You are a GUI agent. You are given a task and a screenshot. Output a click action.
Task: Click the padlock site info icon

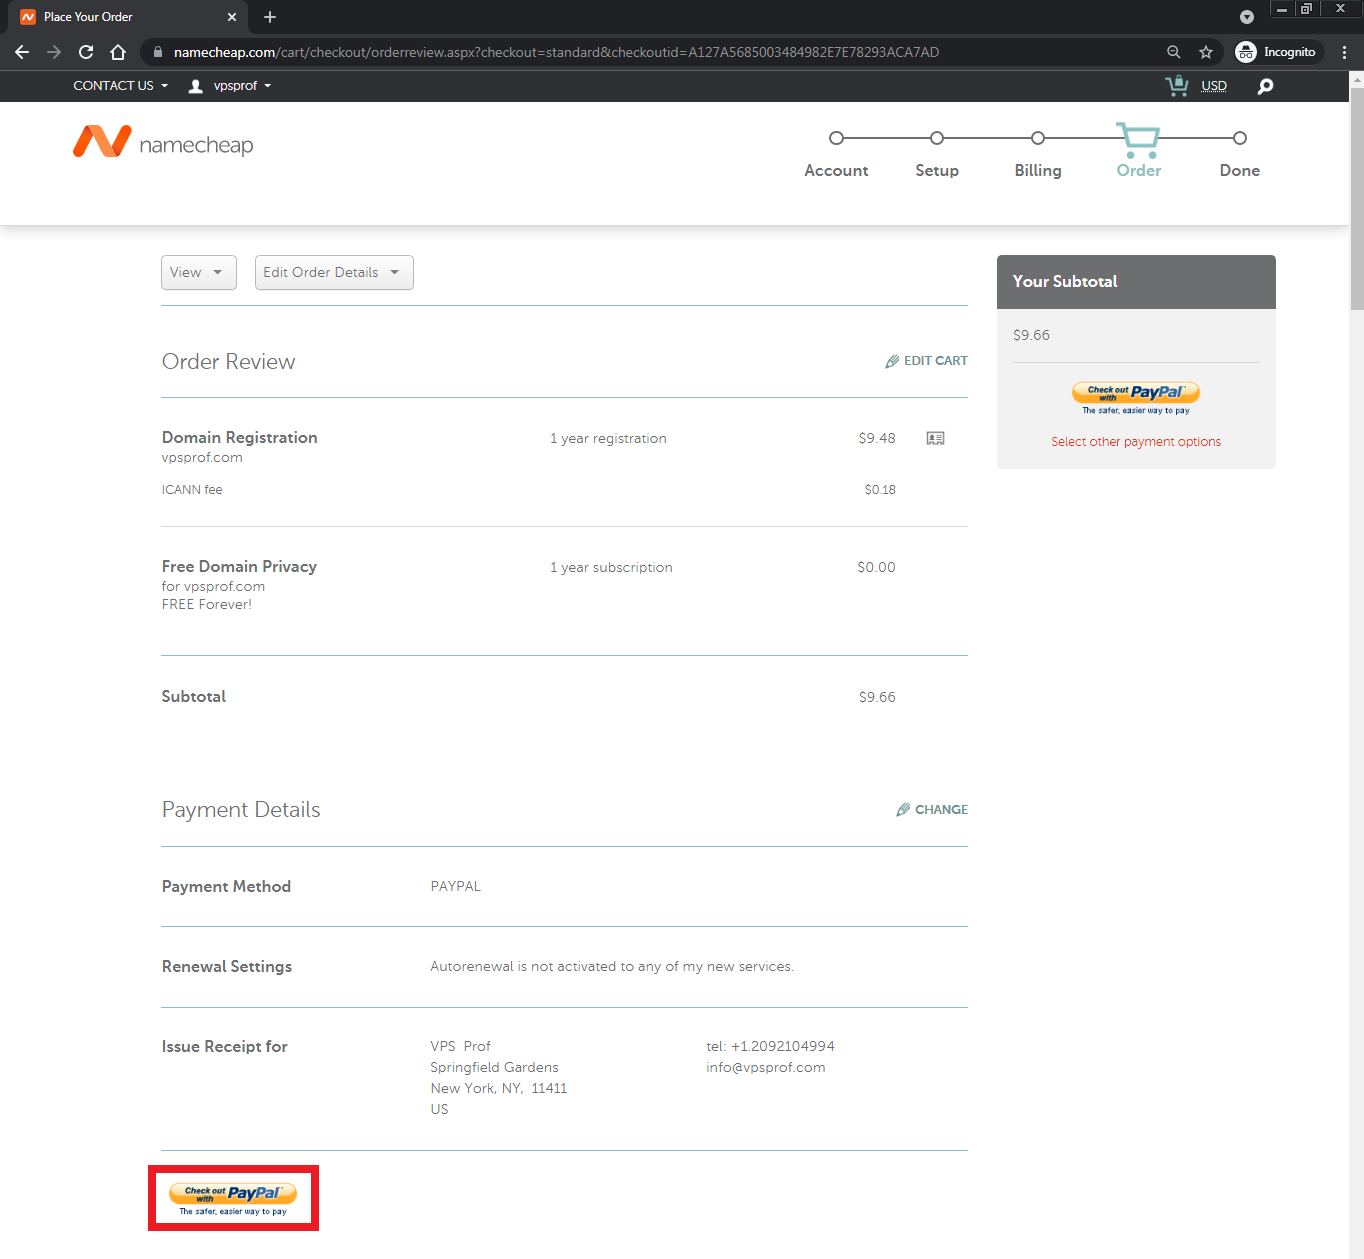click(x=158, y=52)
